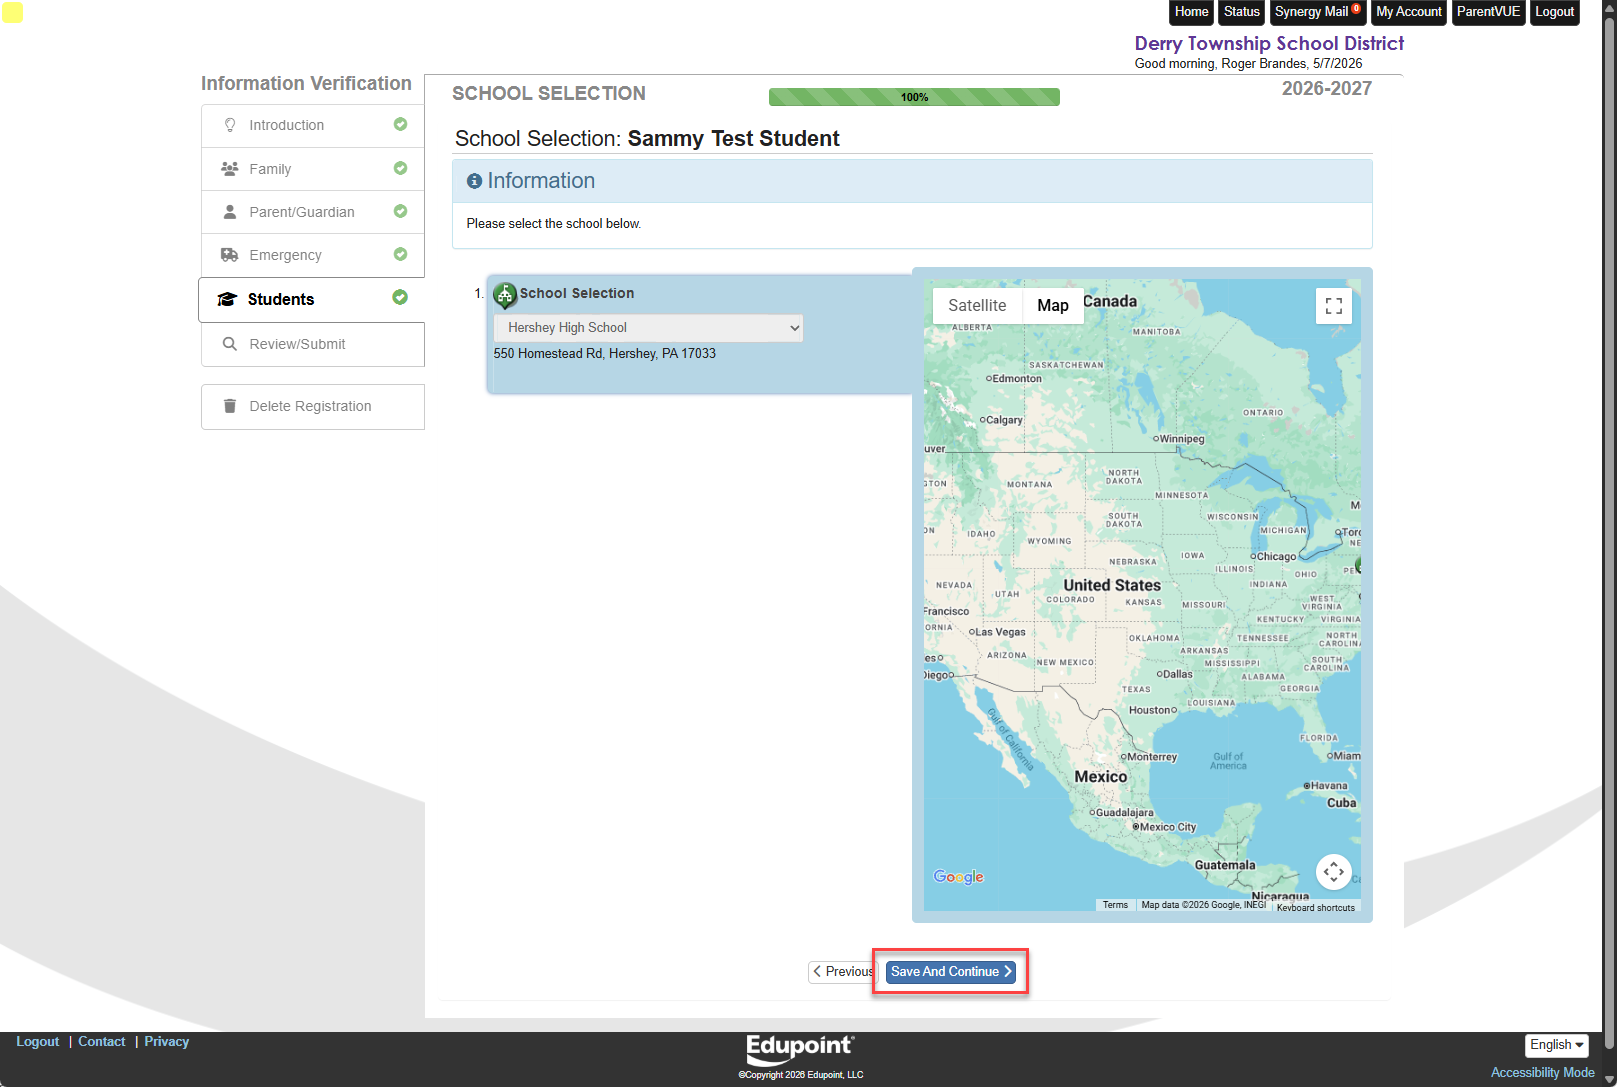Click Save And Continue
Screen dimensions: 1617x1087
coord(951,972)
